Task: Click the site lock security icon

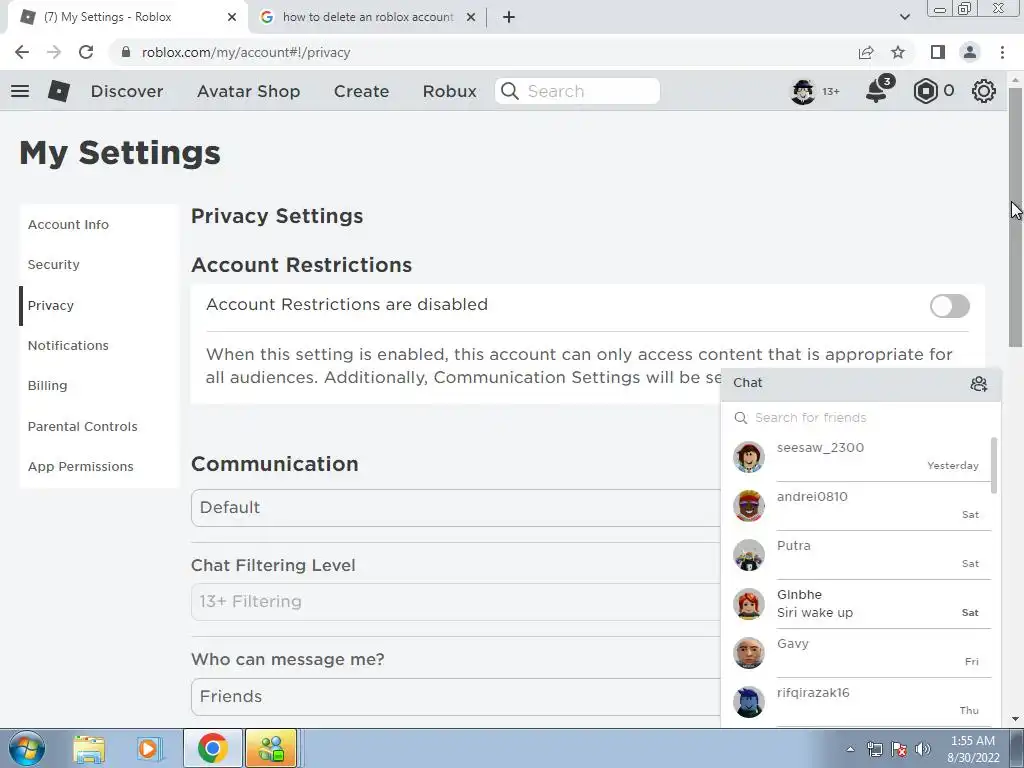Action: click(126, 52)
